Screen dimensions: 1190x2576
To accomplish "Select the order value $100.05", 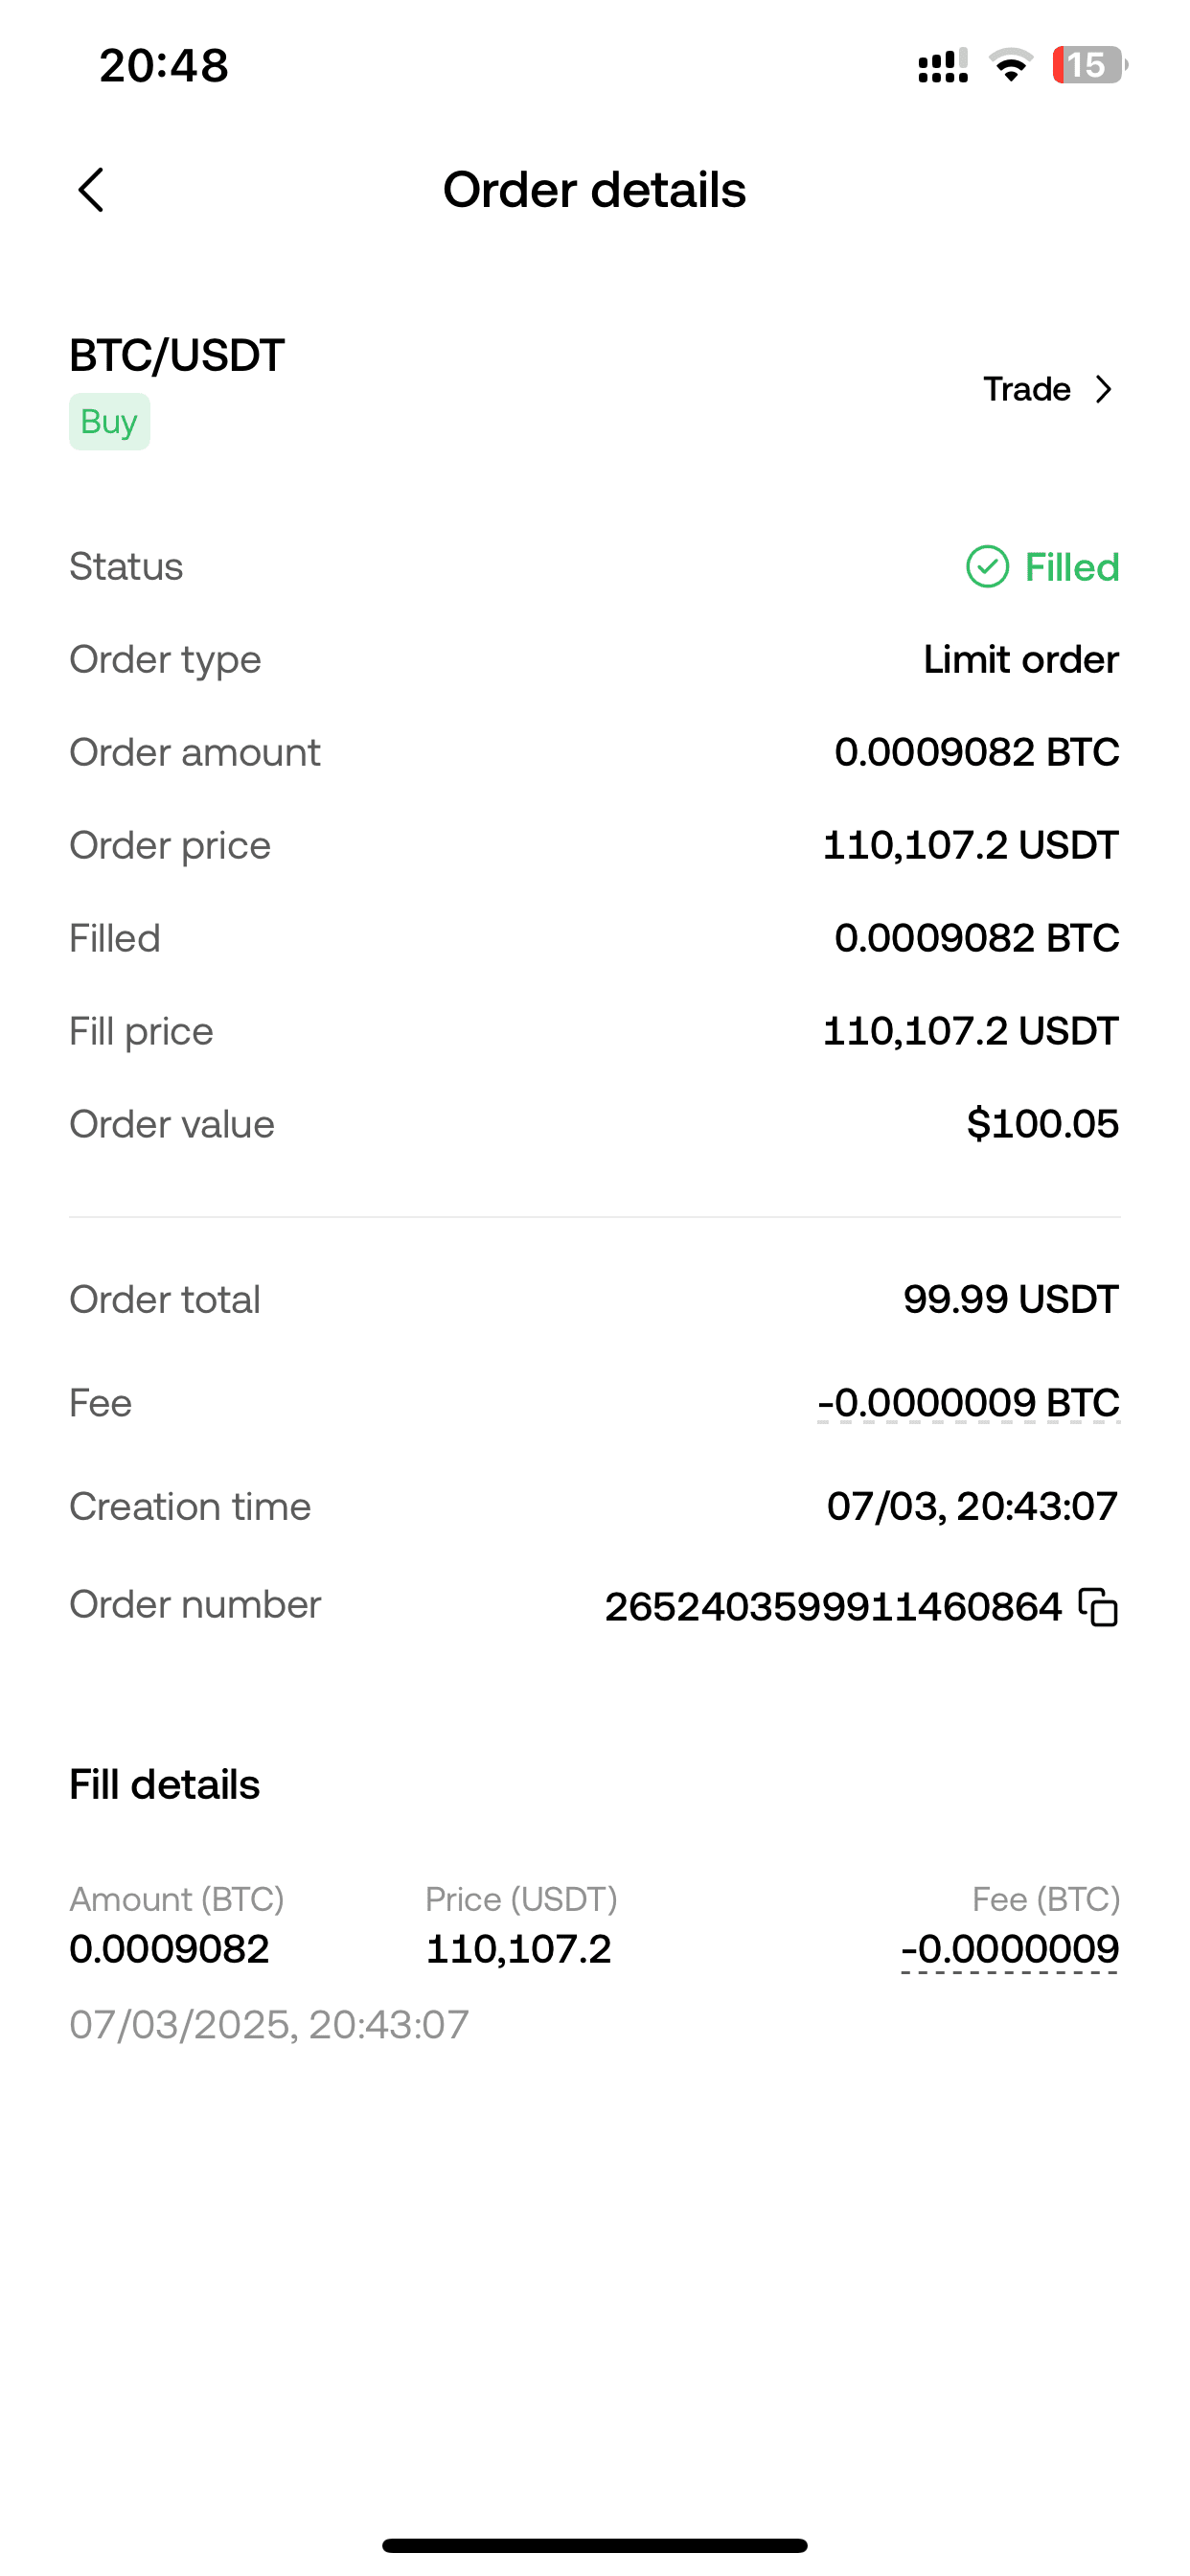I will 1042,1124.
